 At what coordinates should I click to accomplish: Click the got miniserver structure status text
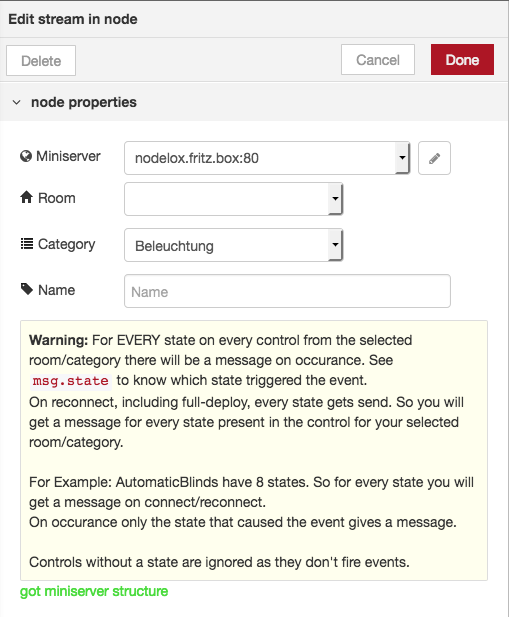coord(94,591)
